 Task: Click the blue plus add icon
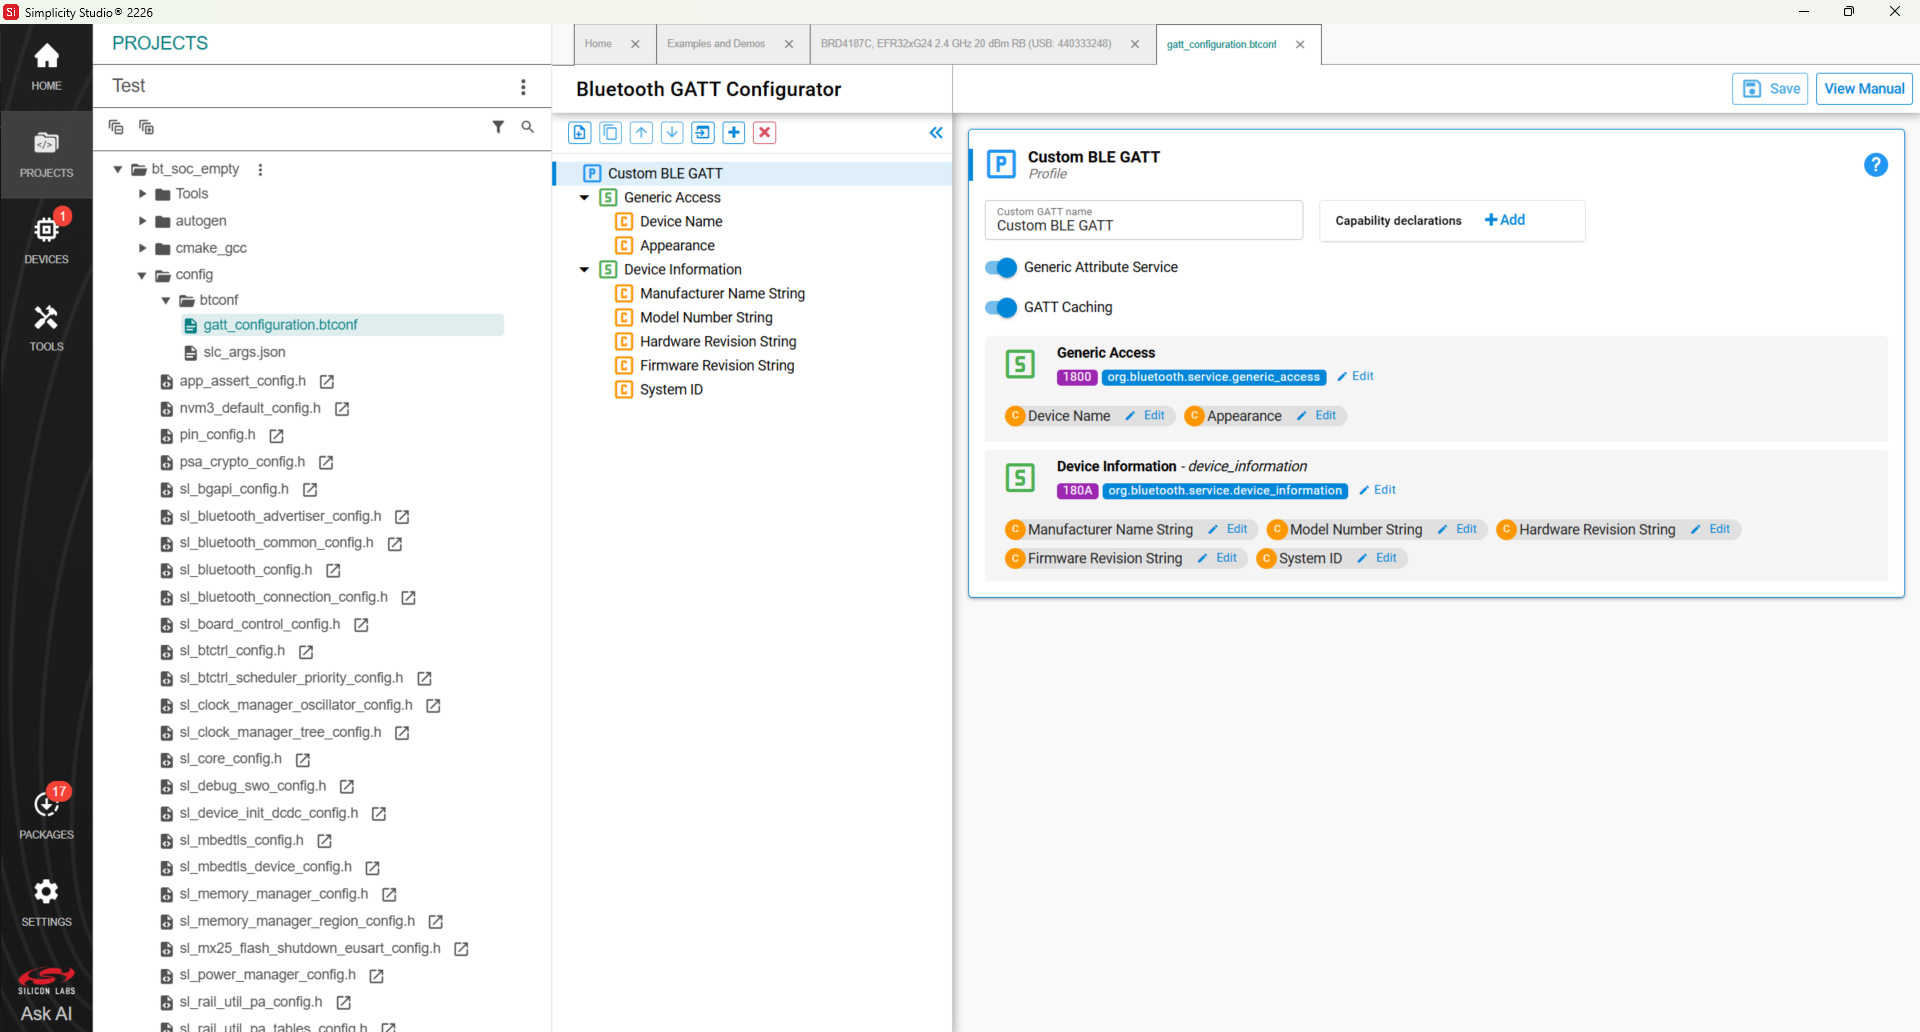click(x=734, y=132)
